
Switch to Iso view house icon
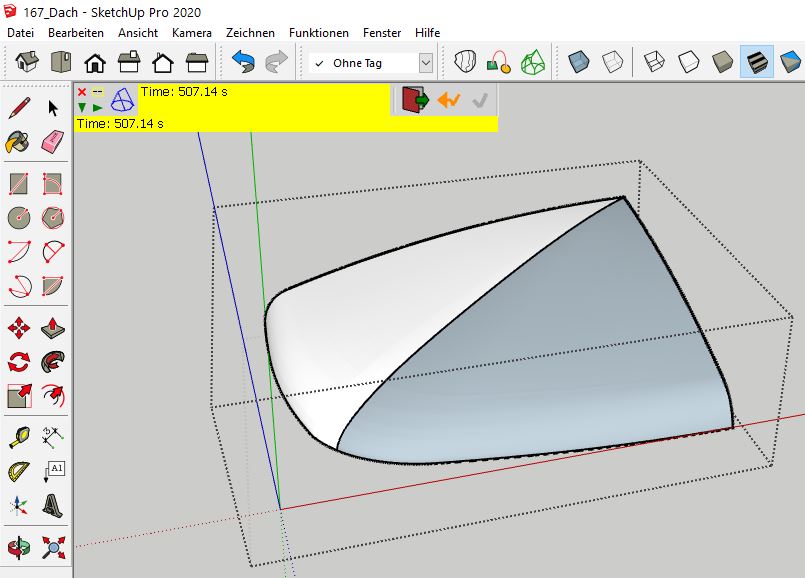[27, 63]
